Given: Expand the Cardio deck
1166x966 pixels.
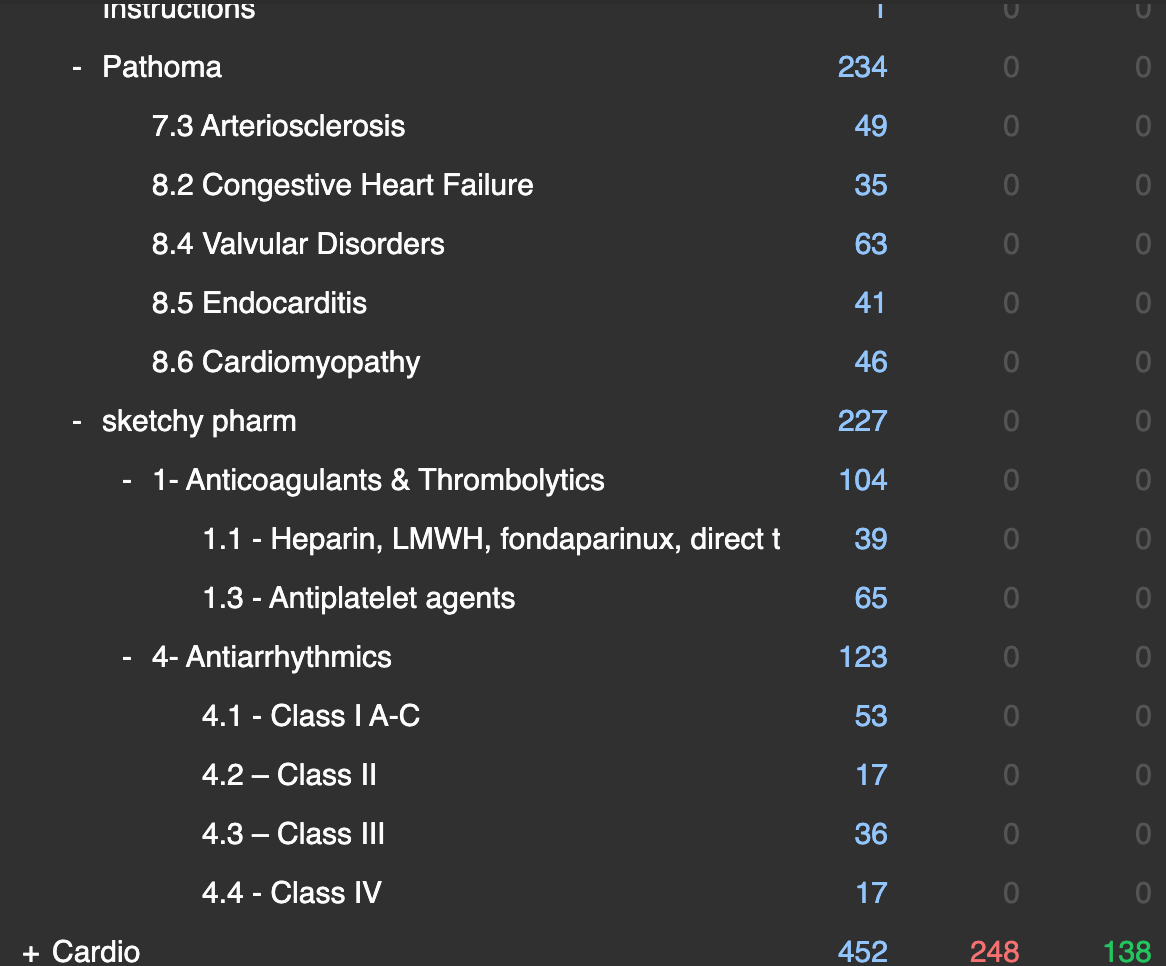Looking at the screenshot, I should (x=31, y=953).
